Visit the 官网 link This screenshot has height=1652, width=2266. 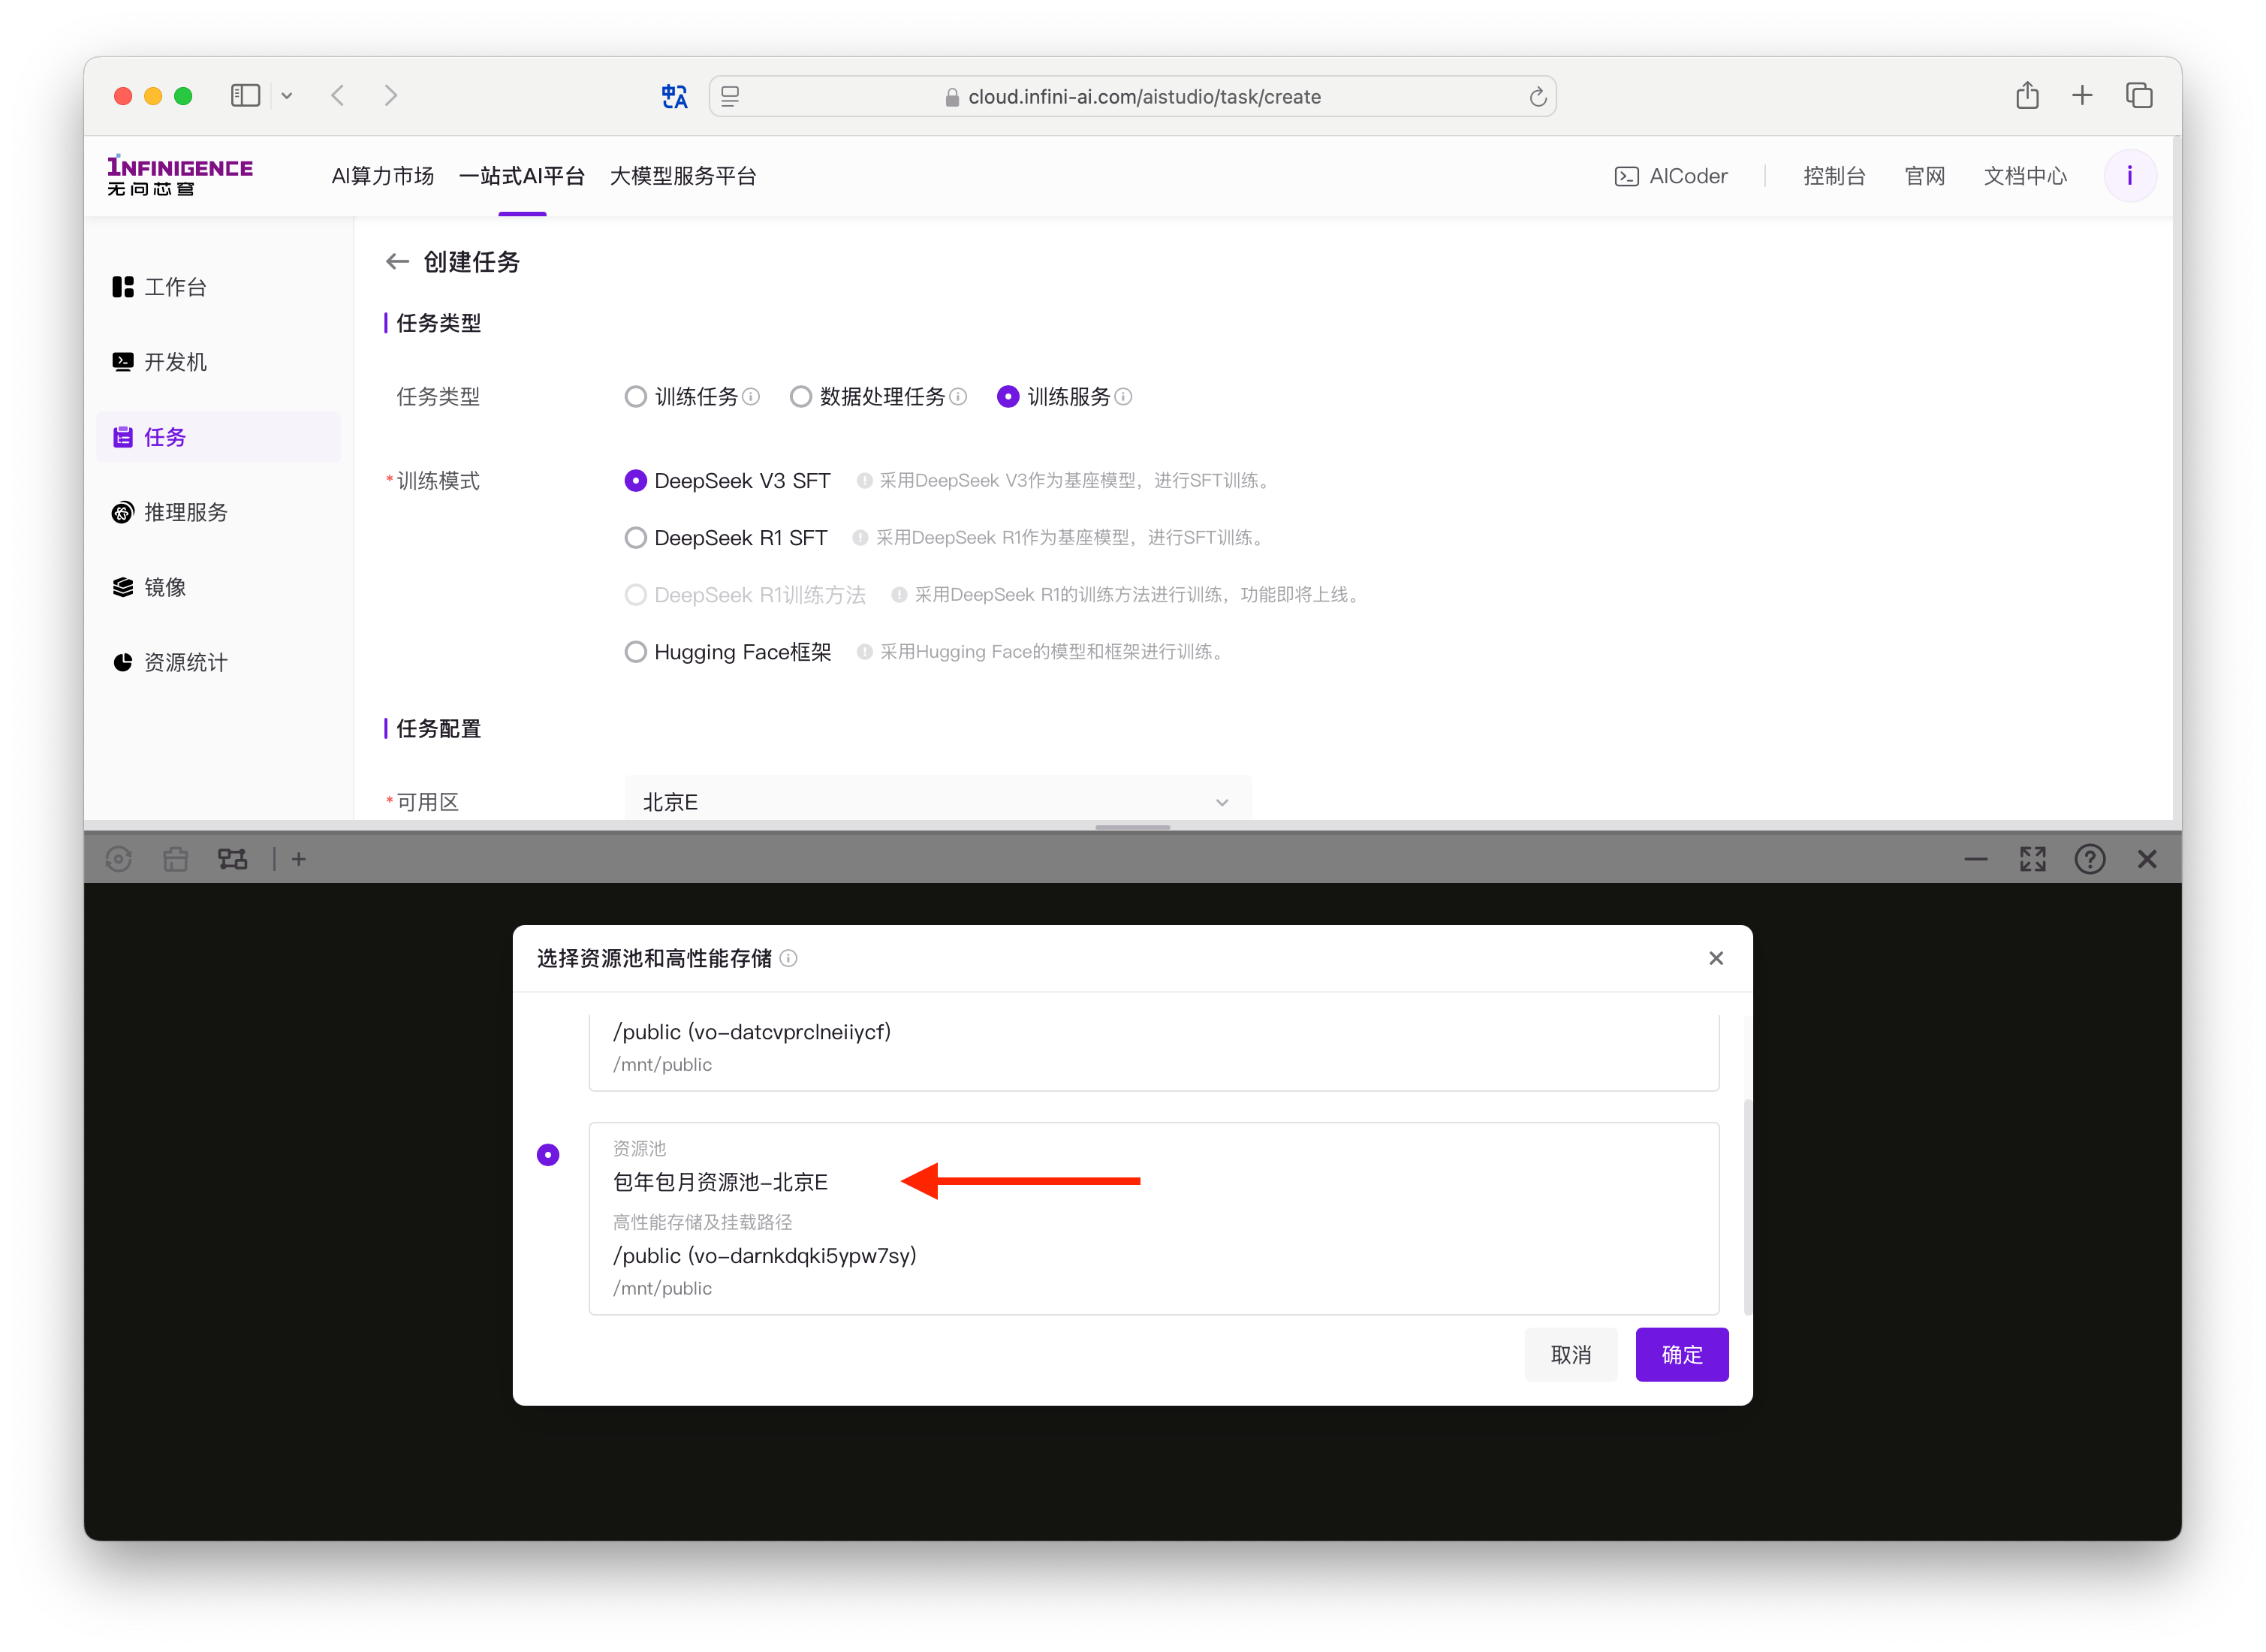click(1924, 176)
